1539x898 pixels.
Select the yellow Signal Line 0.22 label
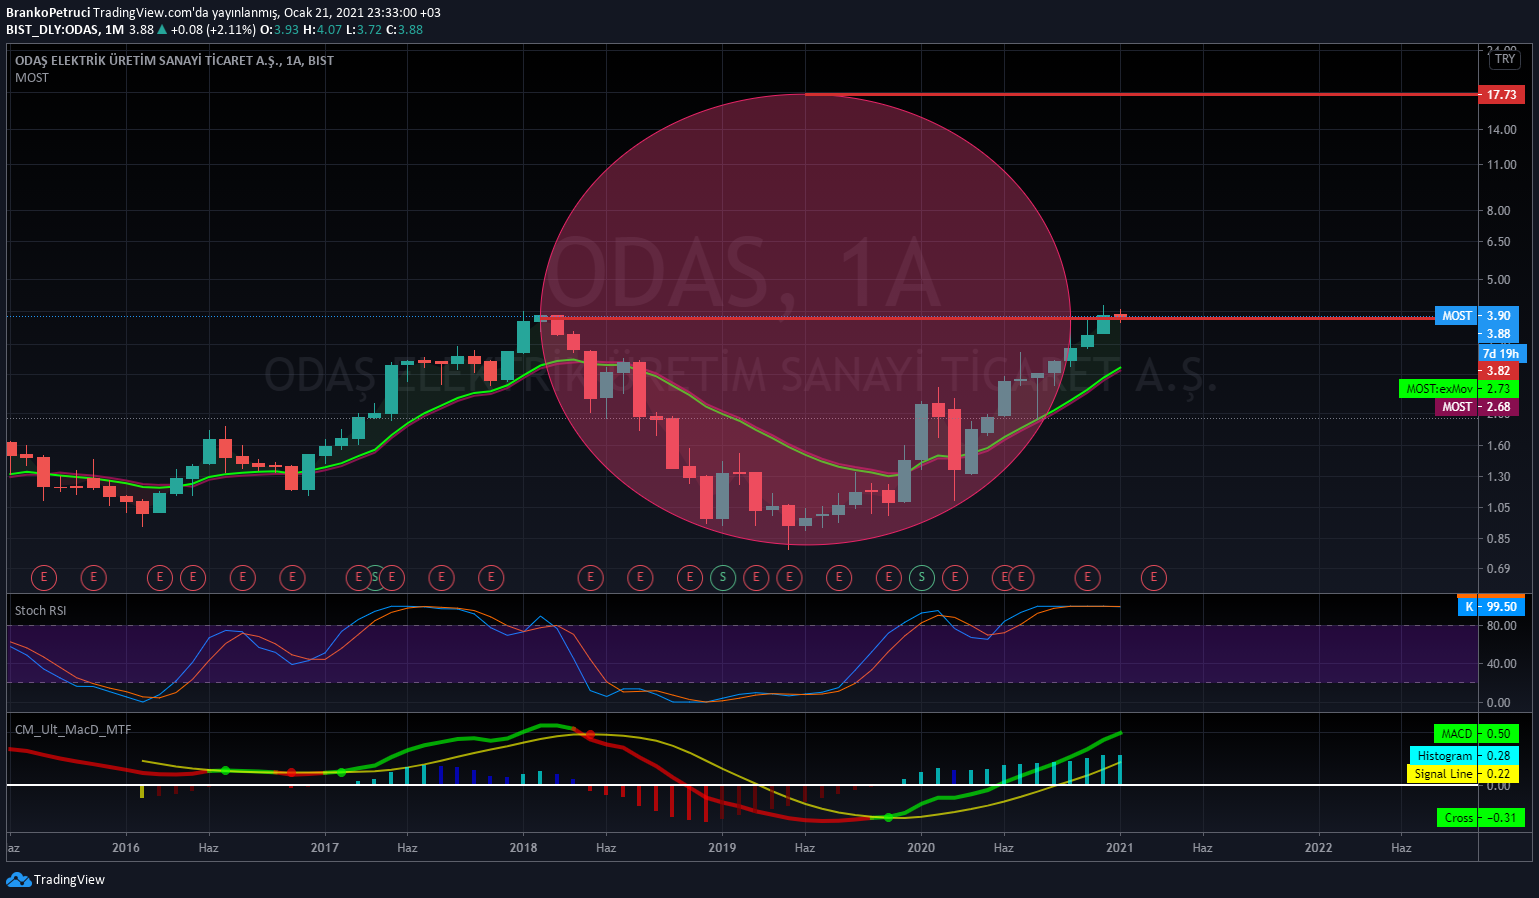pyautogui.click(x=1462, y=774)
